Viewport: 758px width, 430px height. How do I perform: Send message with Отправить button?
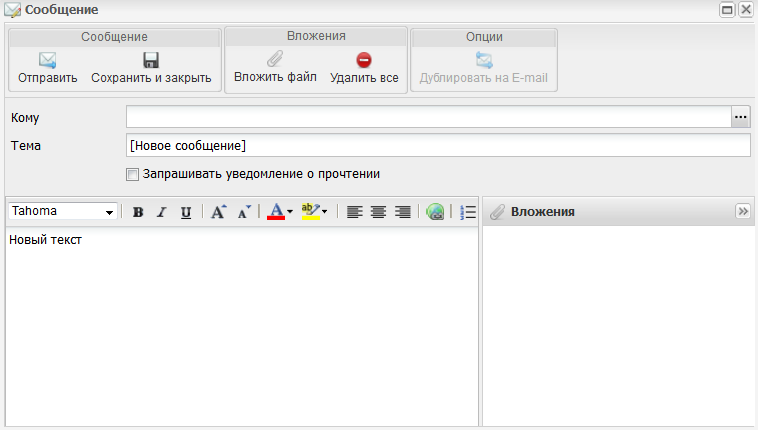[x=47, y=68]
